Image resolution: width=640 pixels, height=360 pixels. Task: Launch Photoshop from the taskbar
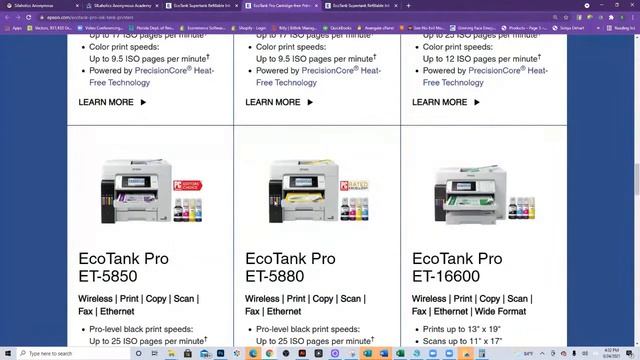point(220,353)
